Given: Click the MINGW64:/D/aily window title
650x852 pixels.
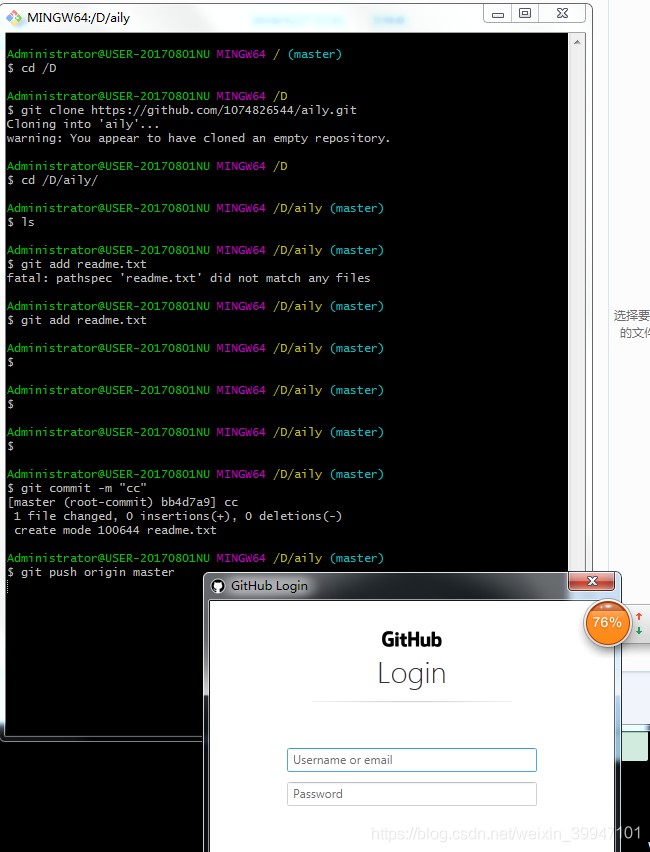Looking at the screenshot, I should 79,18.
